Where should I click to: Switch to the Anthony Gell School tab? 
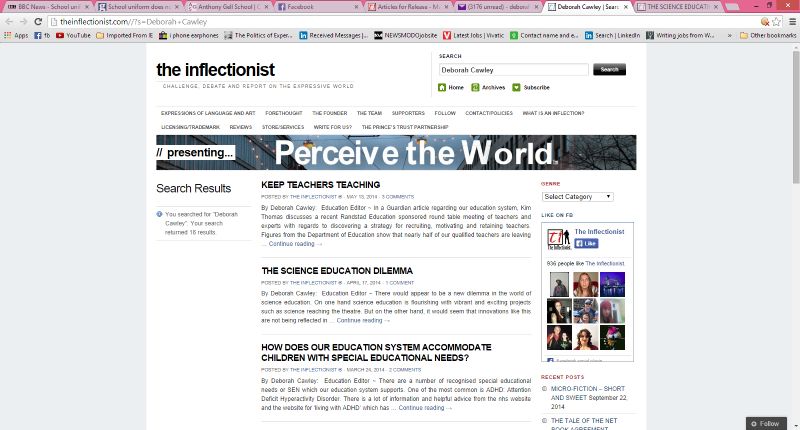click(x=230, y=7)
